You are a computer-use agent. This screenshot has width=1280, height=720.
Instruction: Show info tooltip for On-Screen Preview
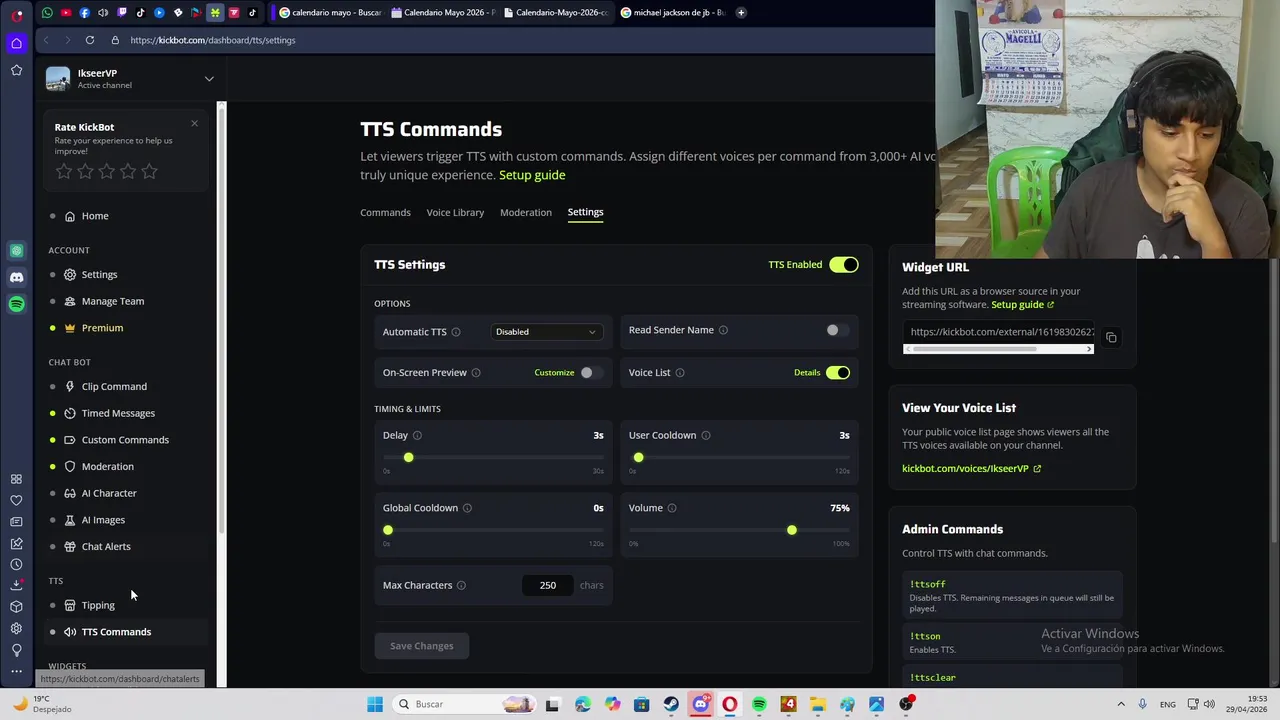(x=476, y=373)
